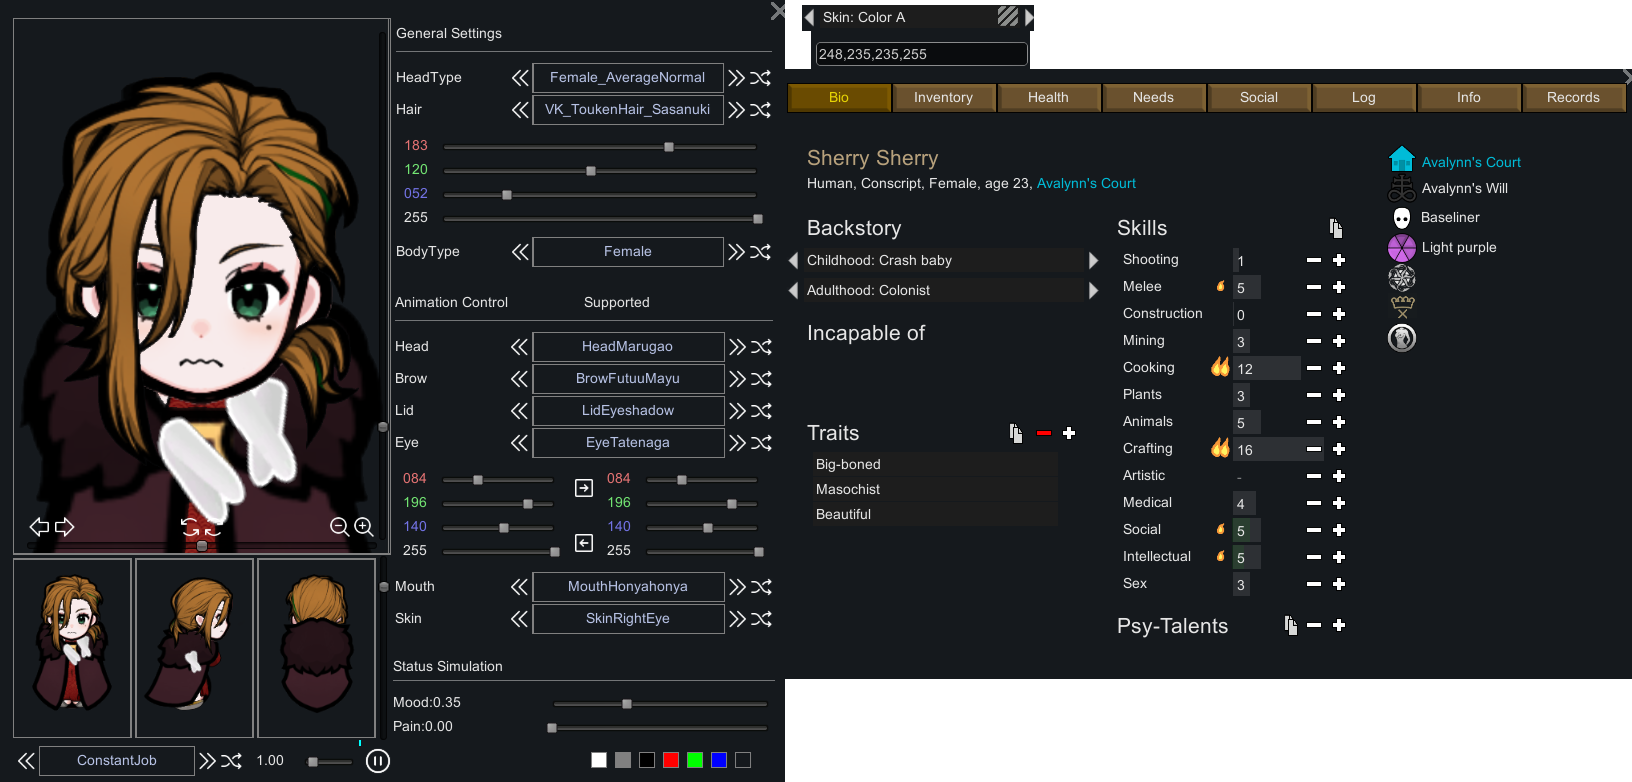The height and width of the screenshot is (782, 1632).
Task: Increase the Artistic skill level
Action: pyautogui.click(x=1339, y=476)
